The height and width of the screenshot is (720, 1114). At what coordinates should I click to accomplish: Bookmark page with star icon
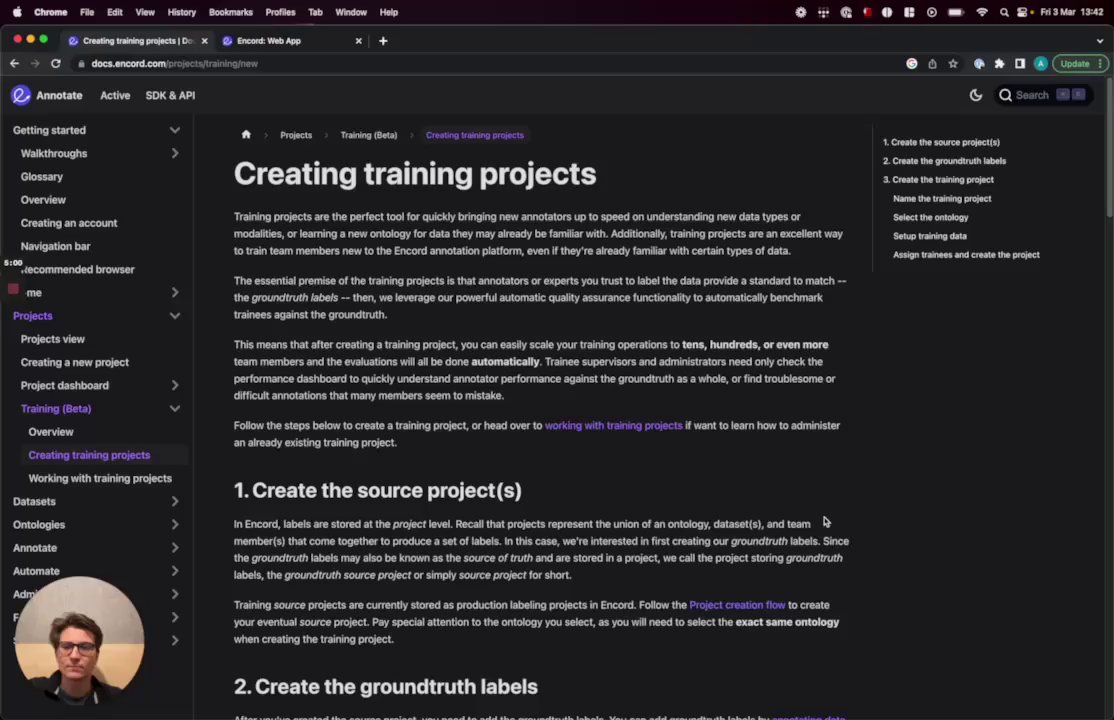click(953, 64)
